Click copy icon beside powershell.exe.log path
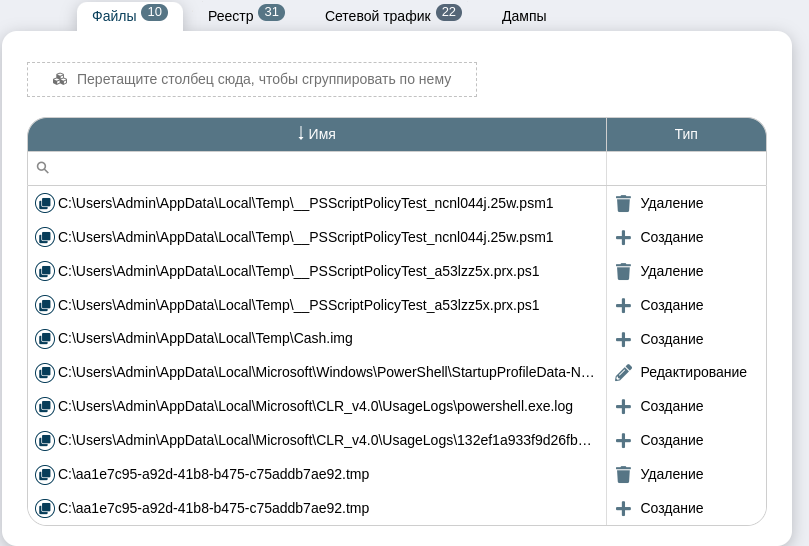809x546 pixels. [44, 407]
